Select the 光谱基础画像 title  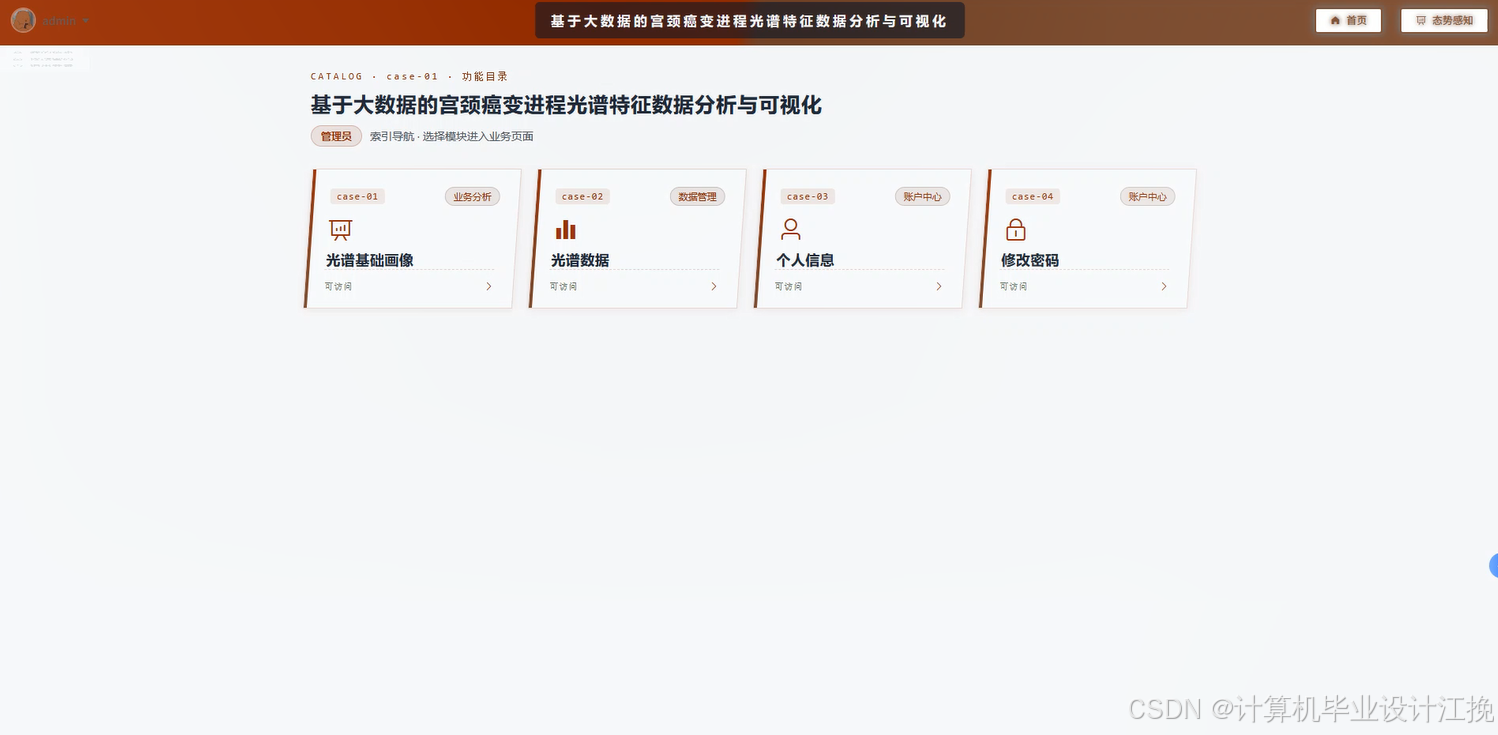point(370,260)
